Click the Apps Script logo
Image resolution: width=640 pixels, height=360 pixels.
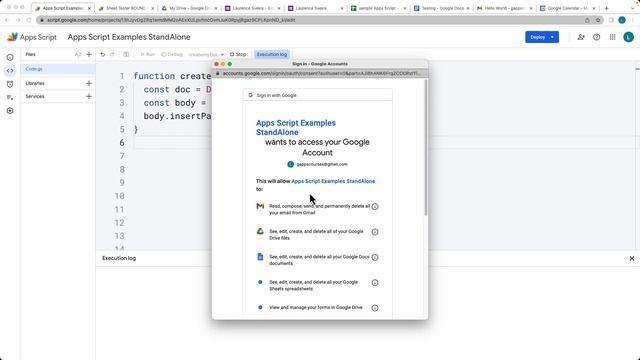(32, 37)
